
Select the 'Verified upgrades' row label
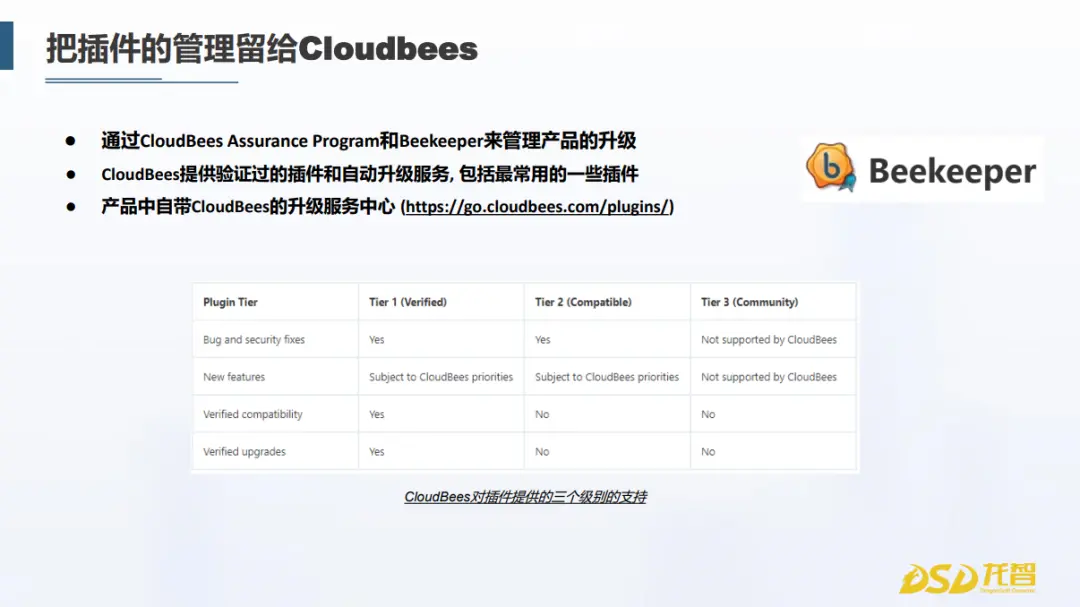tap(244, 452)
